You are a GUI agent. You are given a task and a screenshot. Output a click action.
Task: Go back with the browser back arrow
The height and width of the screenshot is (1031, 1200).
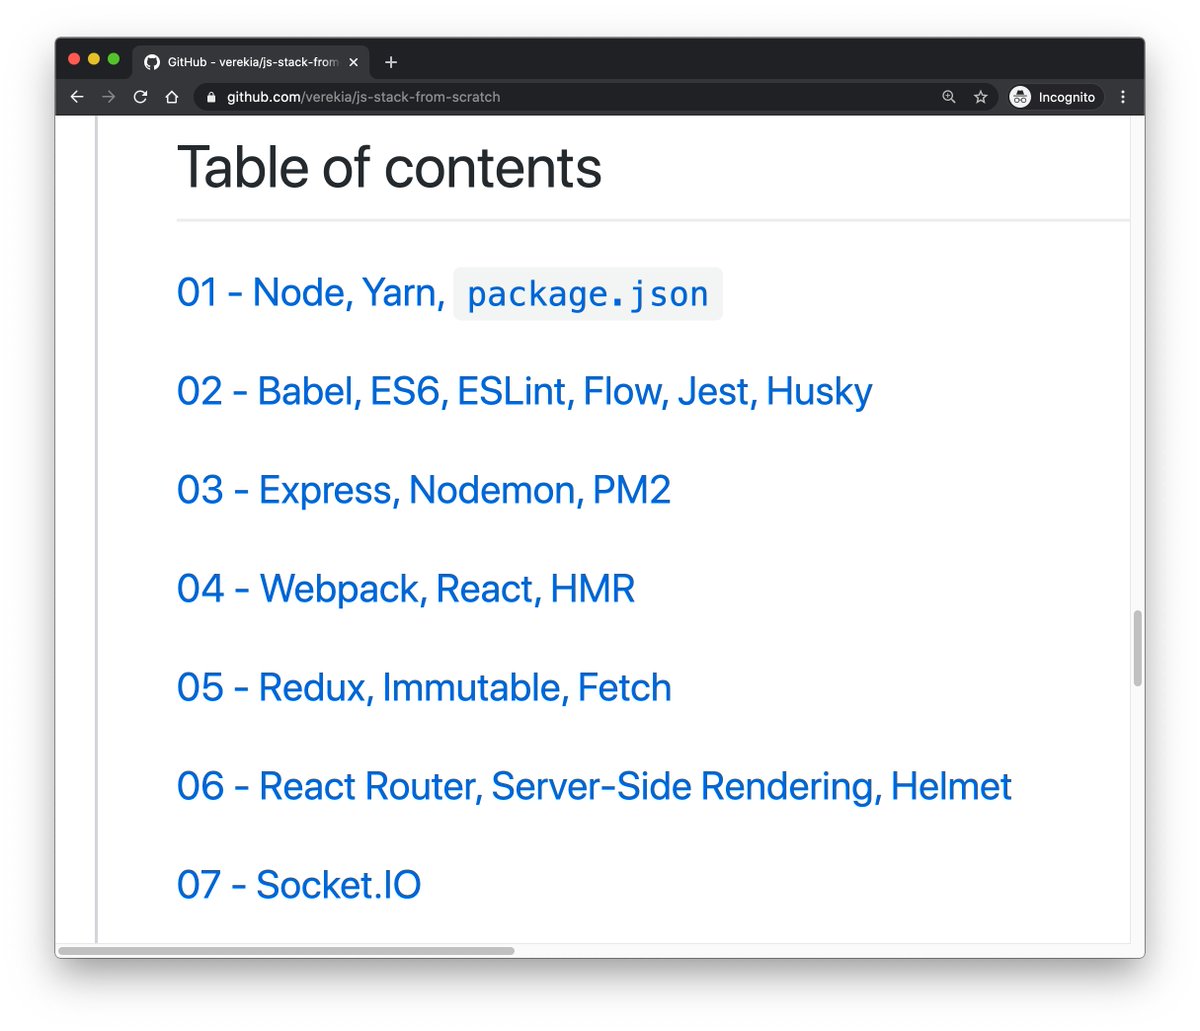point(77,97)
